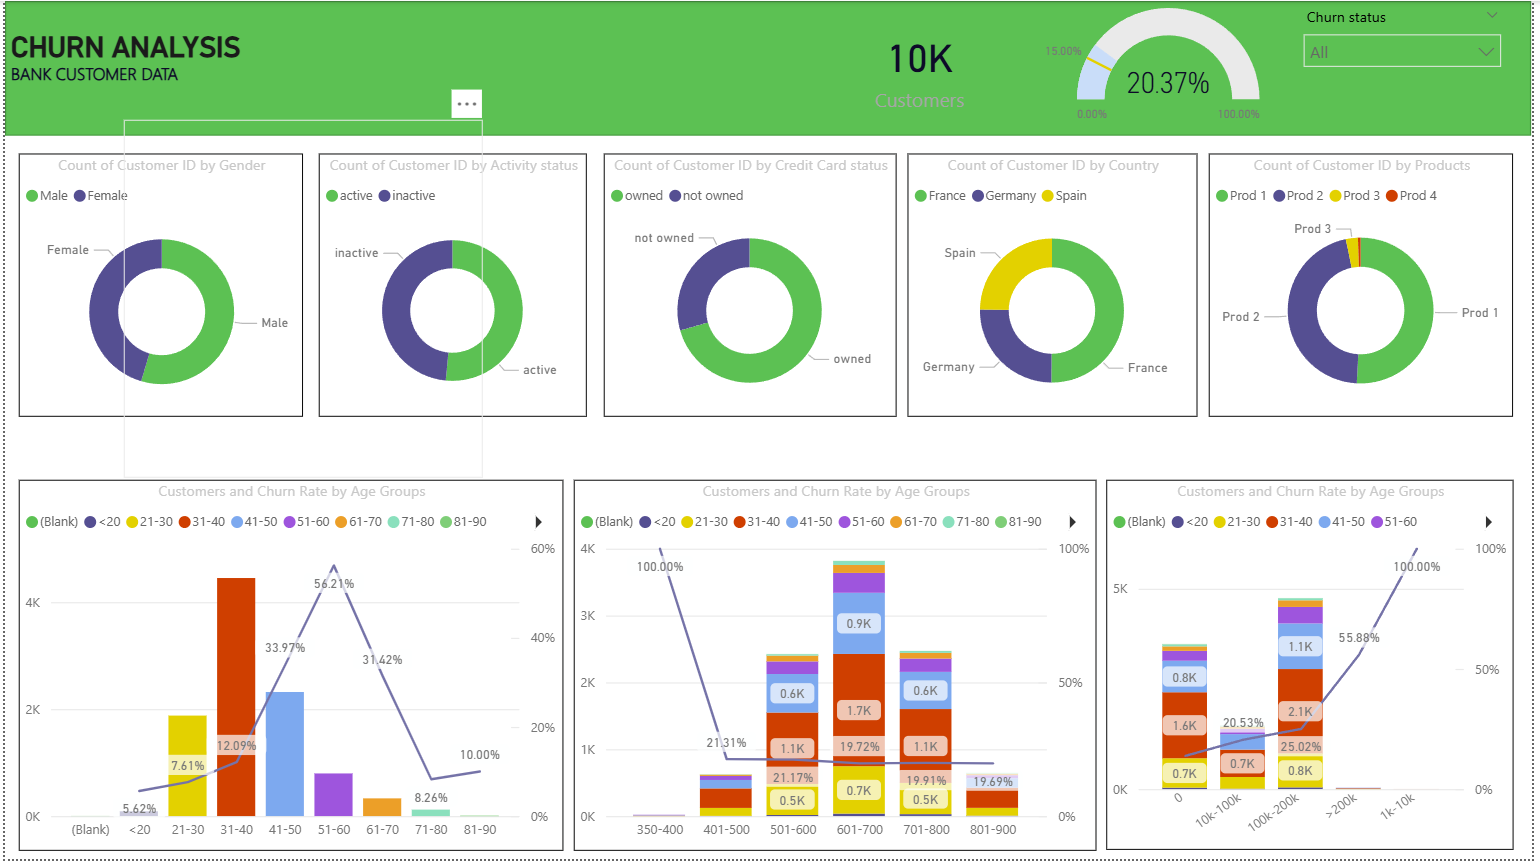This screenshot has width=1540, height=861.
Task: Select the owned legend entry in Credit Card chart
Action: (637, 196)
